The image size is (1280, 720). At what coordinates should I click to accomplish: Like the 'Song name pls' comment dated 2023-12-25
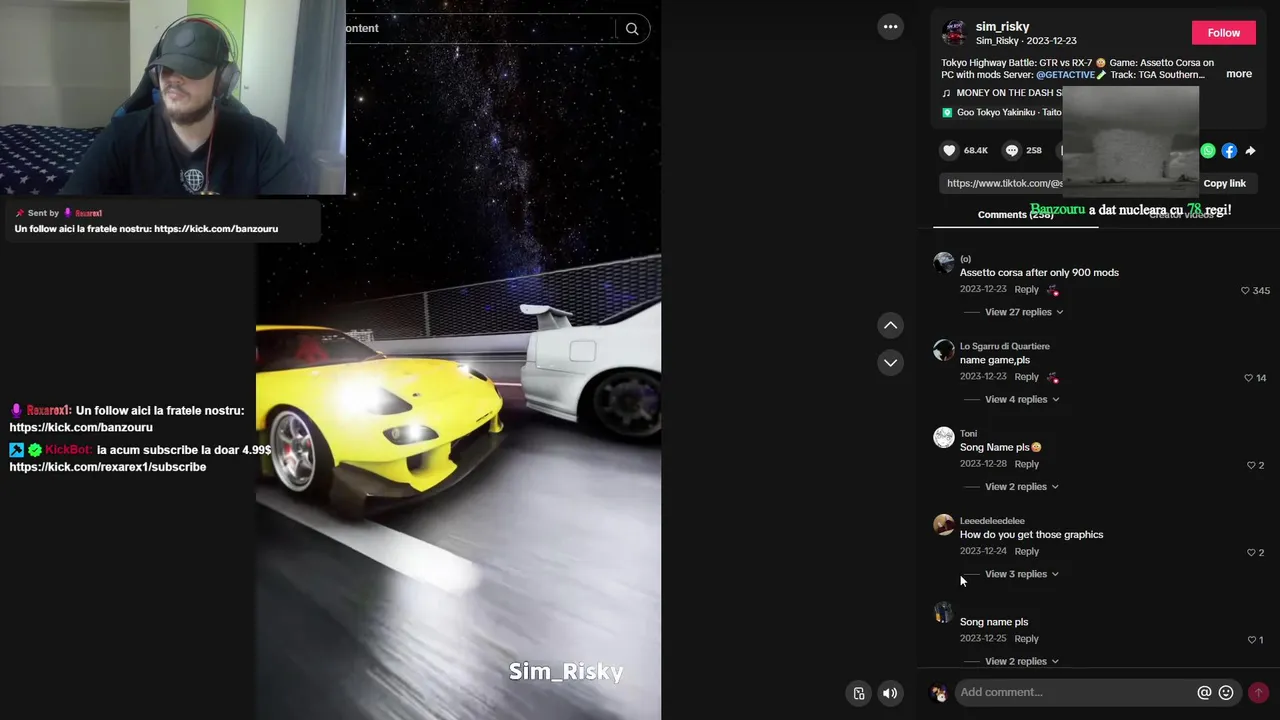click(1251, 640)
